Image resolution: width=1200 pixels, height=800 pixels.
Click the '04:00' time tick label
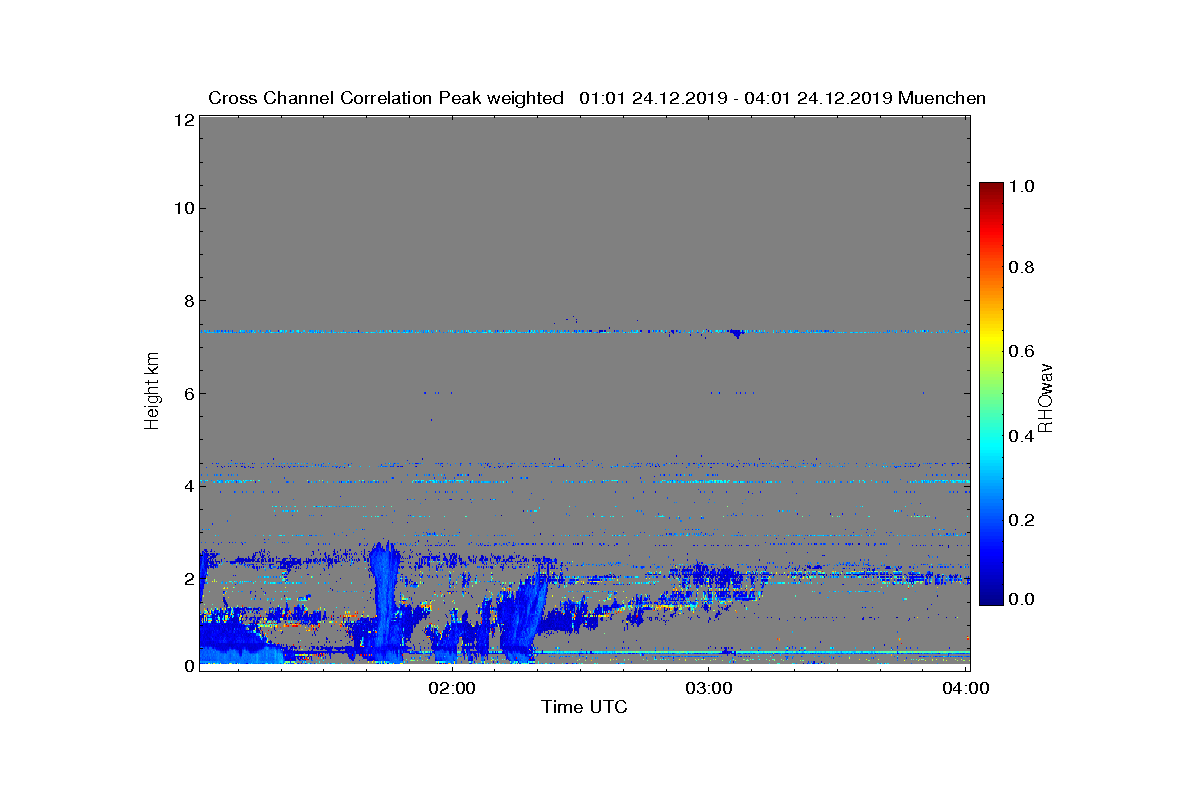pyautogui.click(x=967, y=688)
